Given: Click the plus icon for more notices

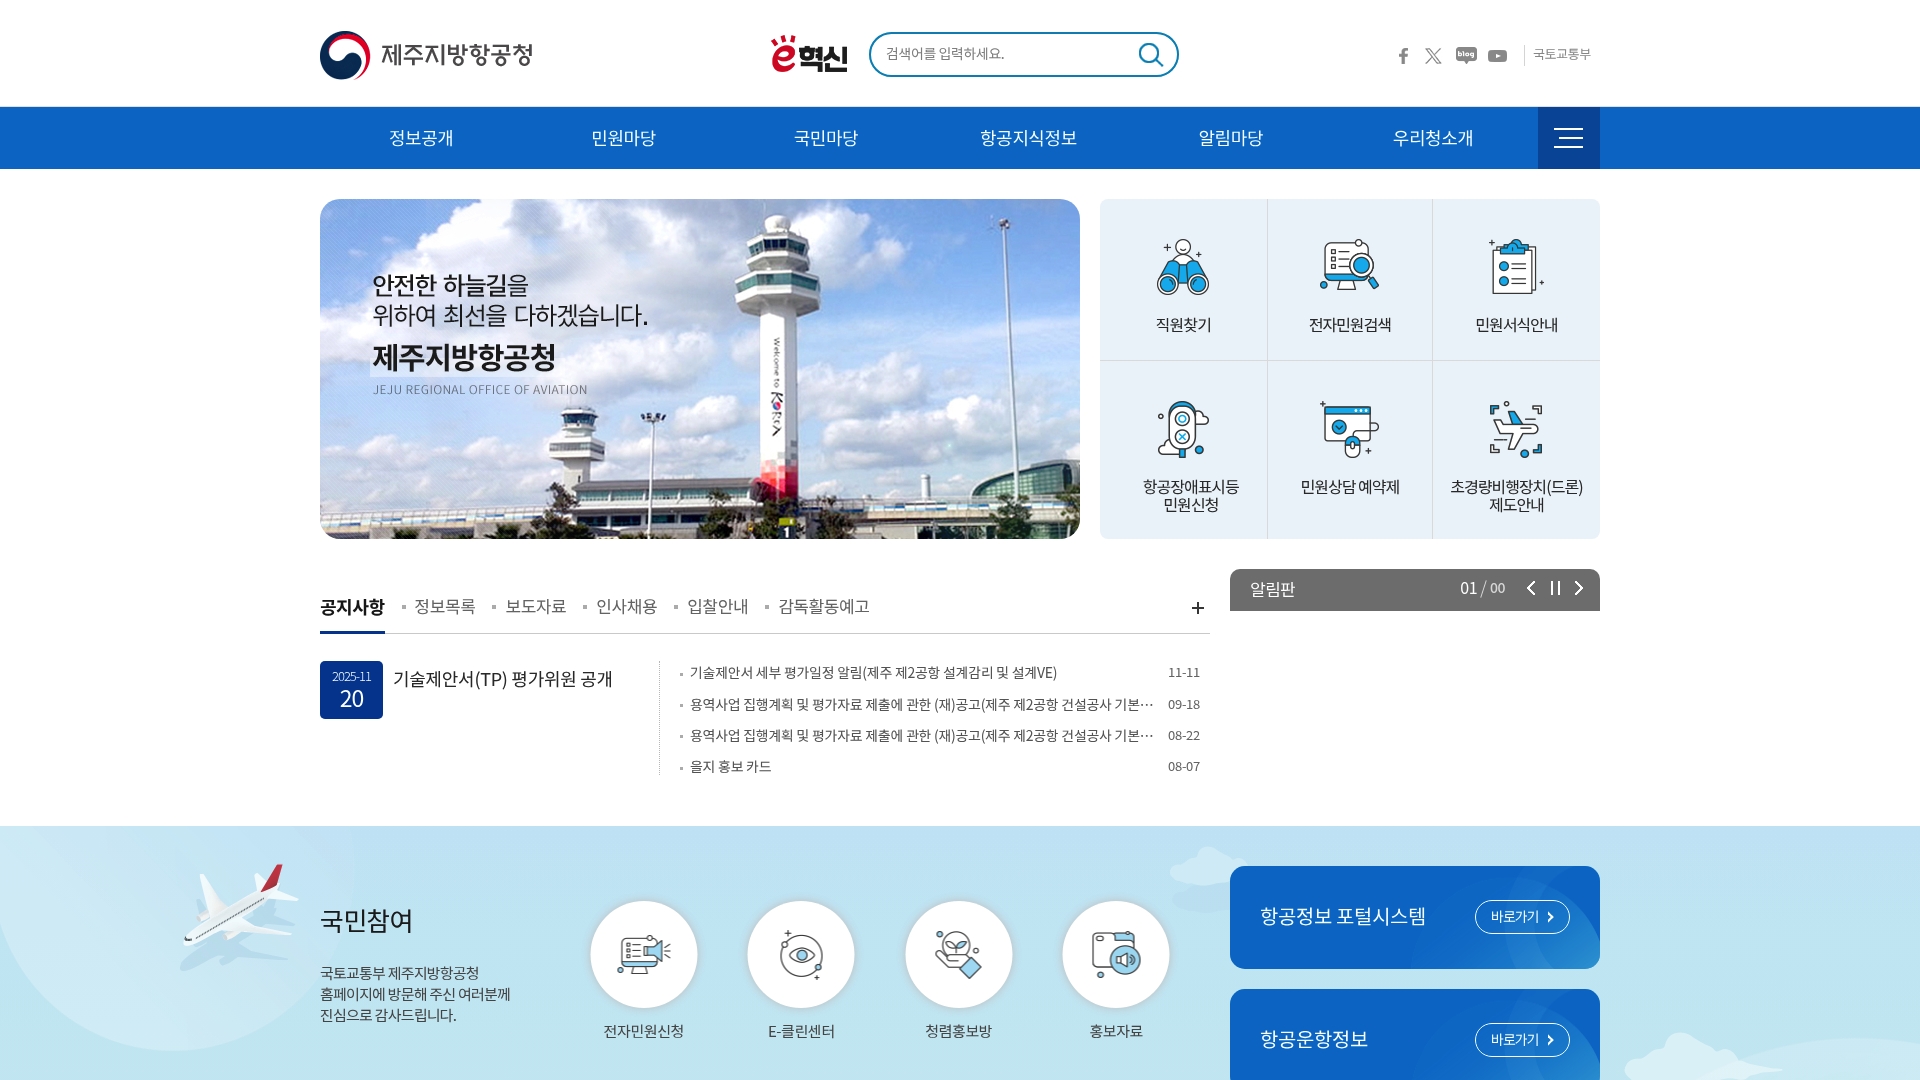Looking at the screenshot, I should 1198,608.
